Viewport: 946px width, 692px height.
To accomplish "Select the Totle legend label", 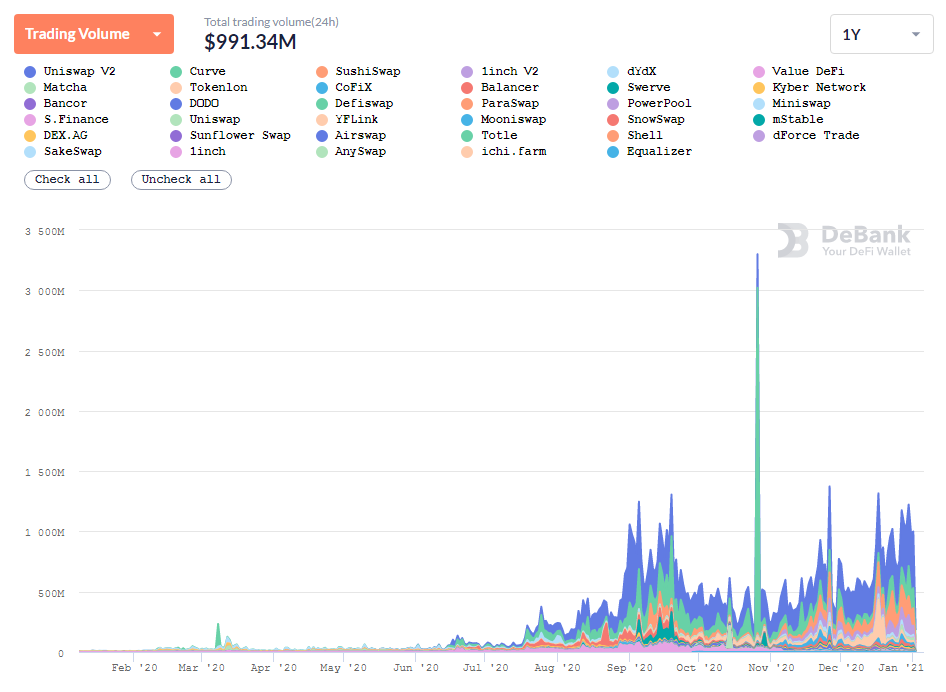I will pyautogui.click(x=499, y=135).
